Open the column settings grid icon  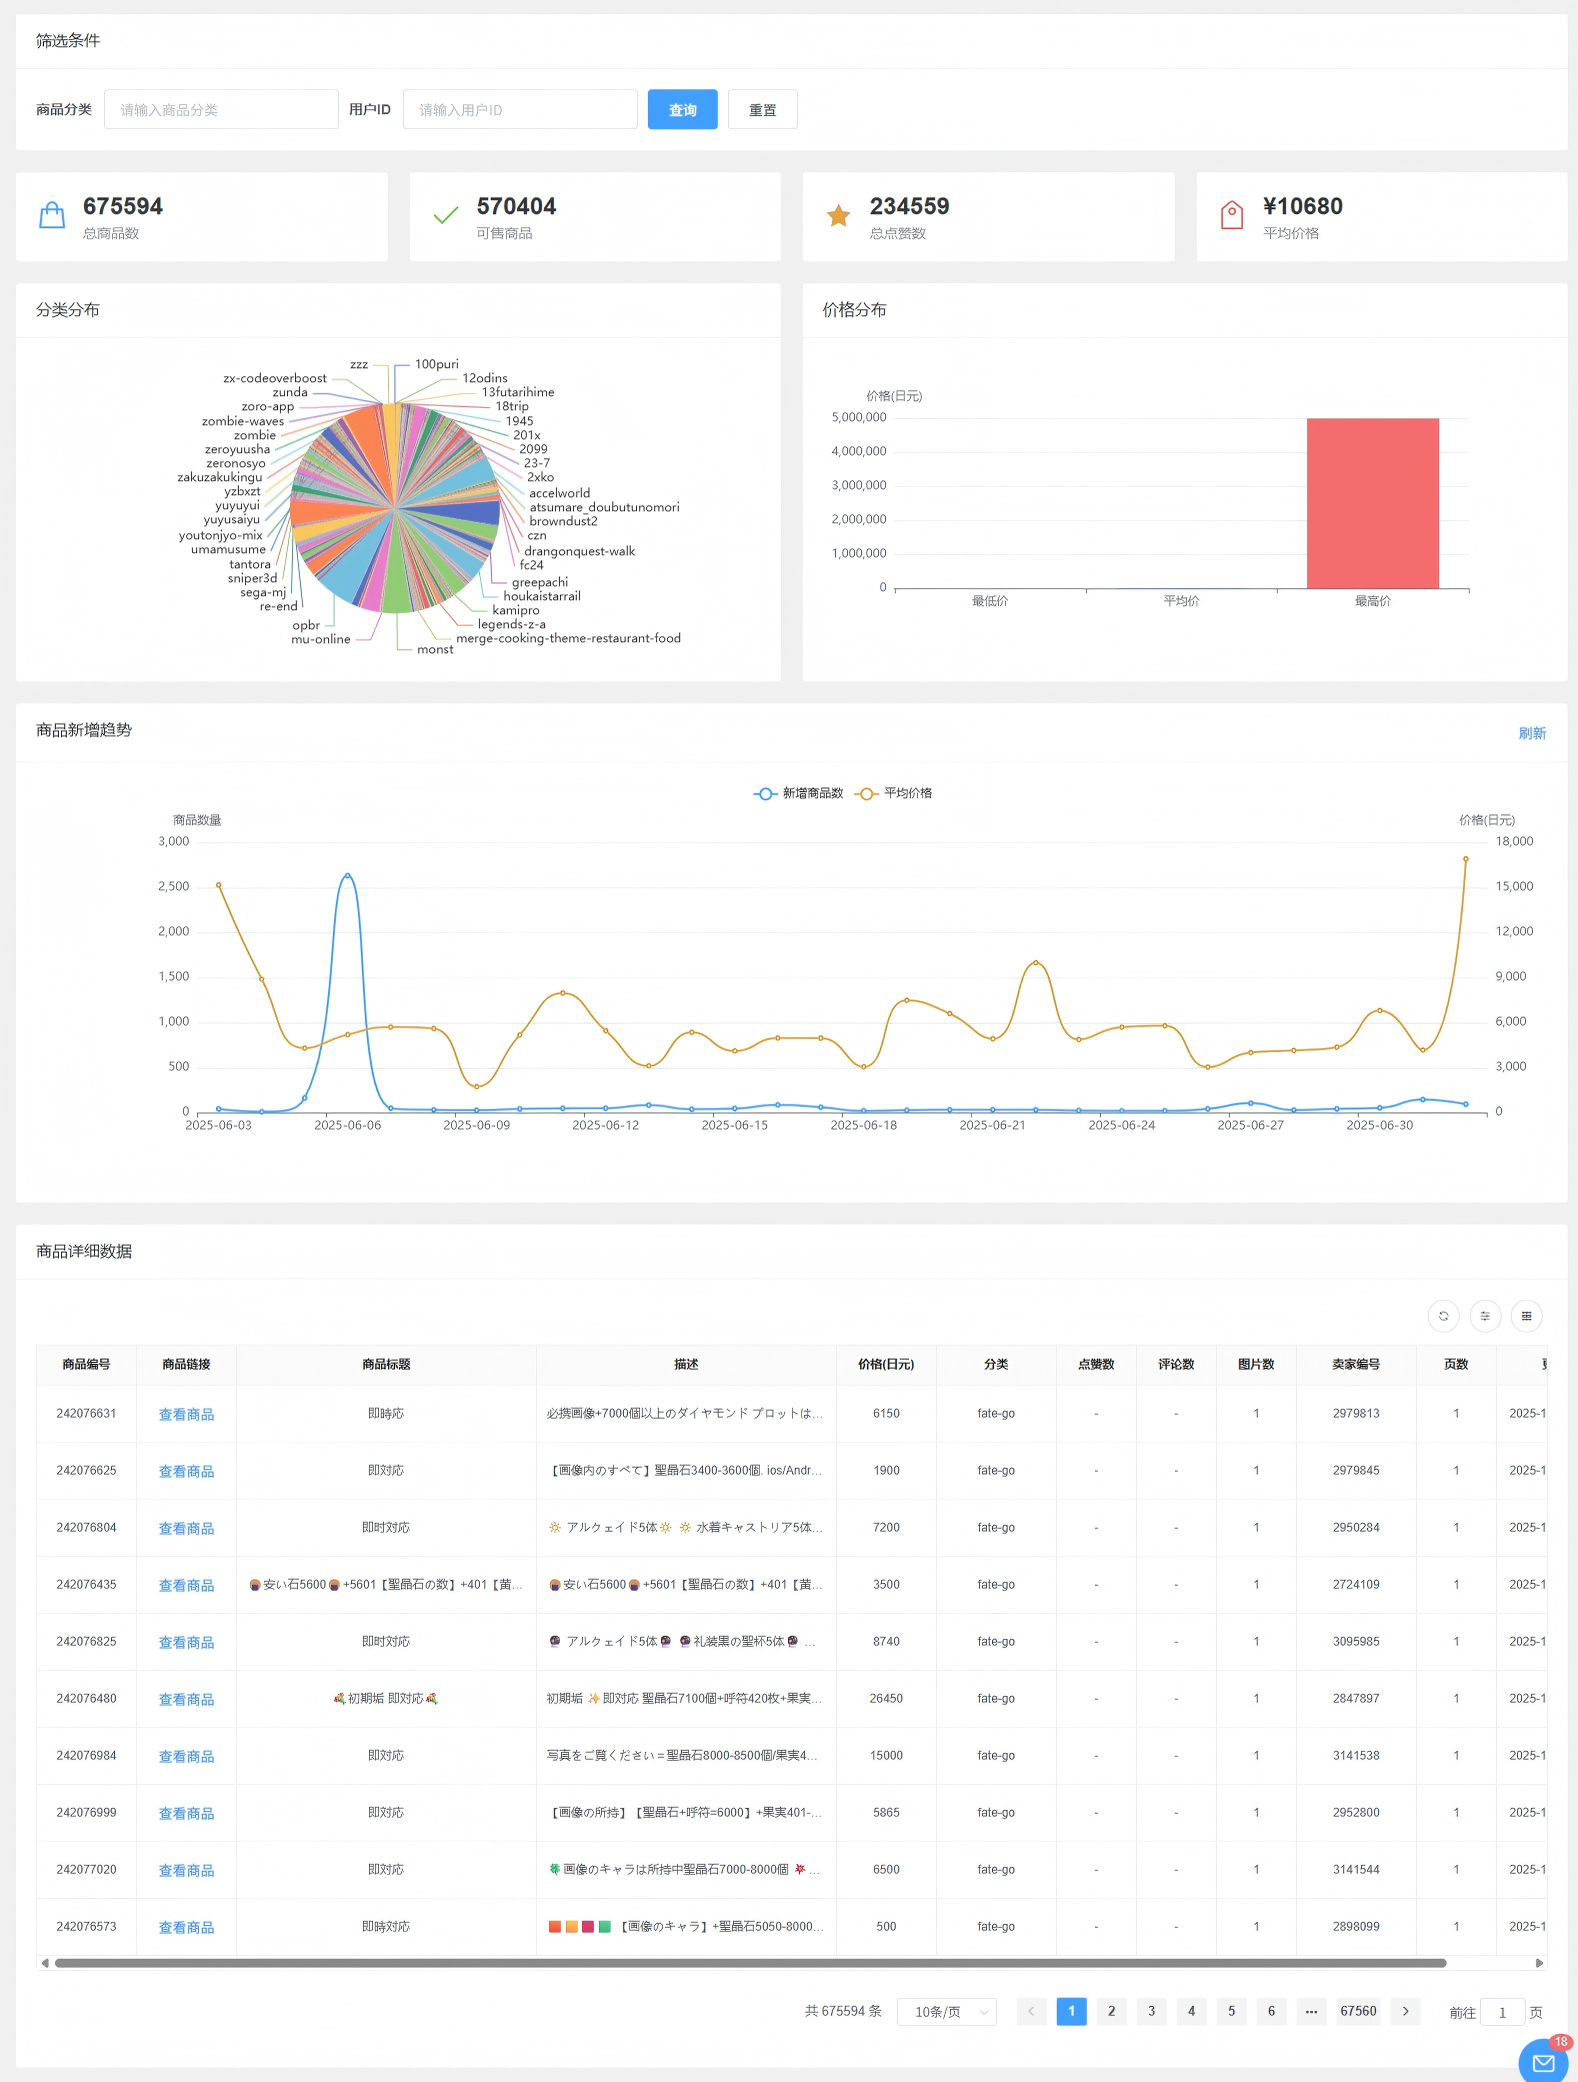pyautogui.click(x=1526, y=1316)
